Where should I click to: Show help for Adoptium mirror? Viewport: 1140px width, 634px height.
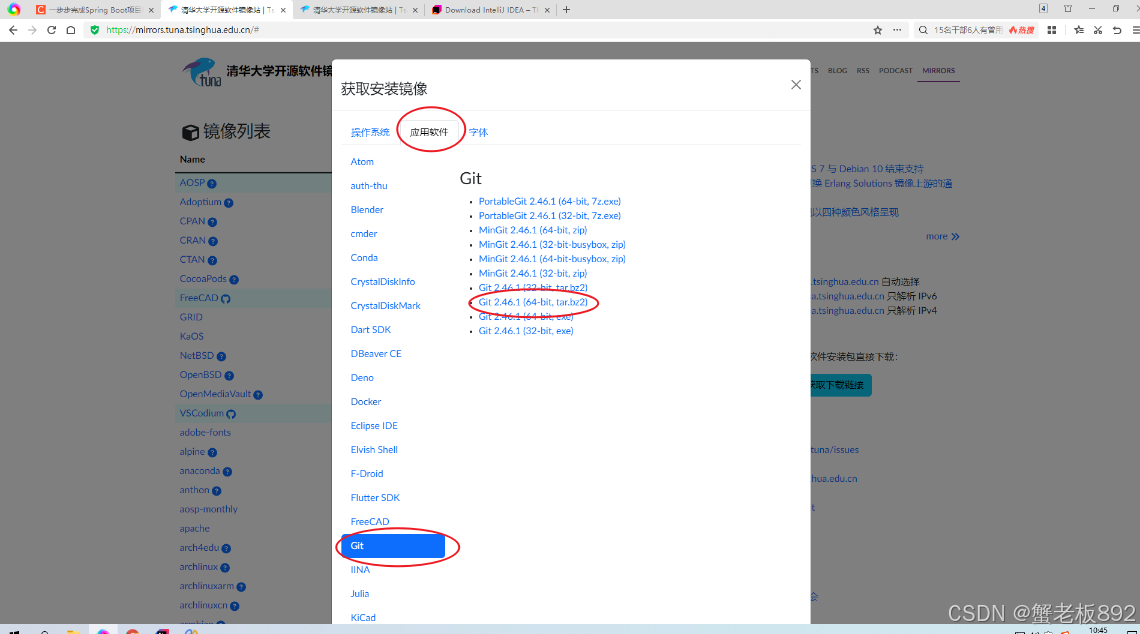point(229,203)
